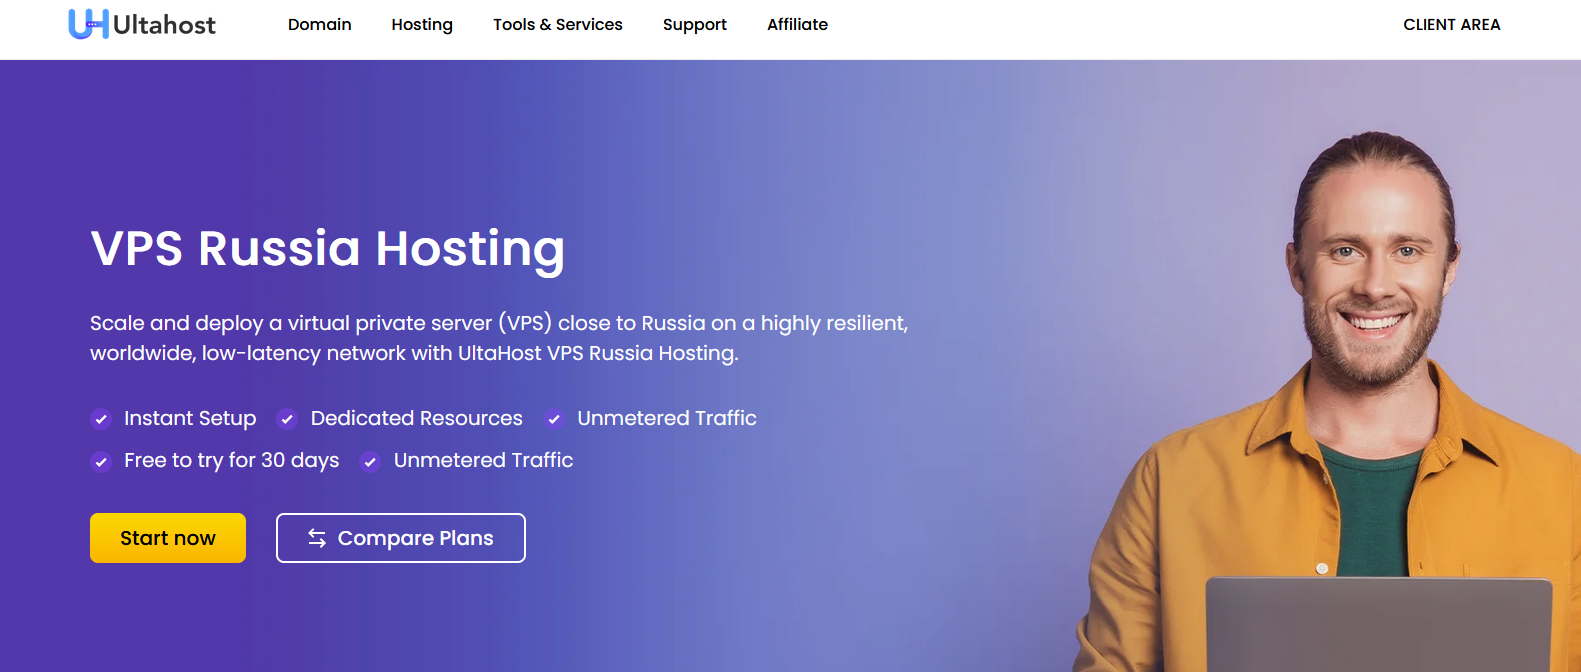Click the Instant Setup text
The image size is (1581, 672).
click(190, 418)
